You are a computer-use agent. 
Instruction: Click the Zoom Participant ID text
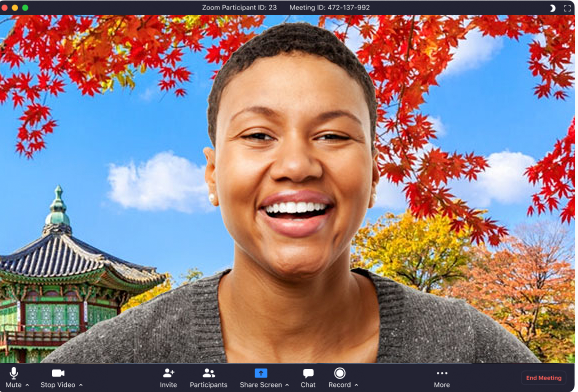pos(239,7)
